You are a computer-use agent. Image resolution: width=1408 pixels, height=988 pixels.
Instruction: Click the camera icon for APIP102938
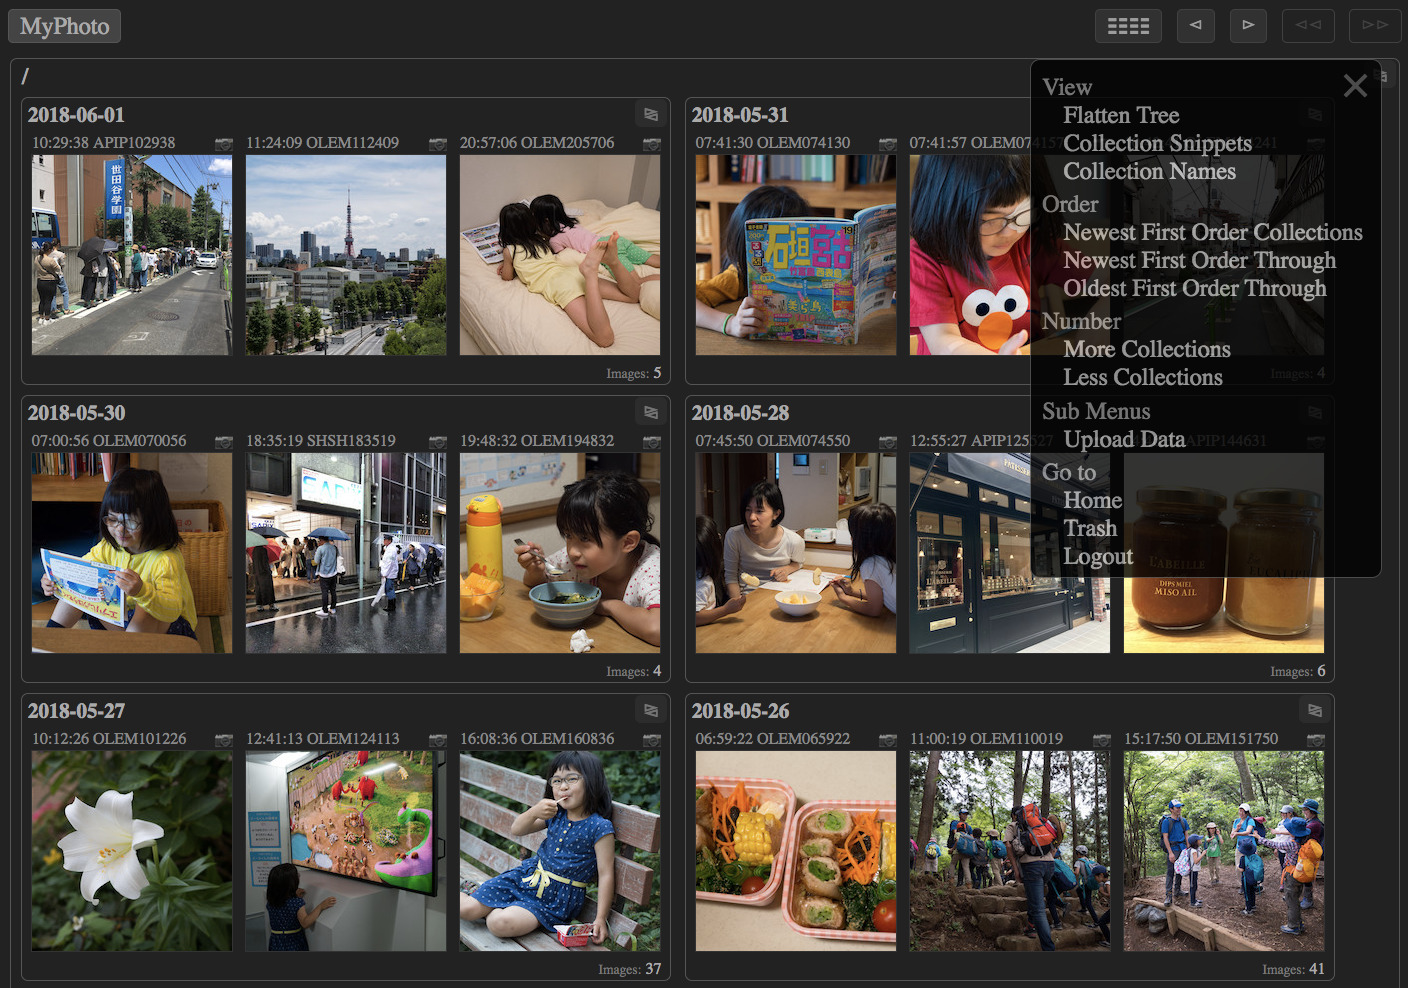pyautogui.click(x=224, y=144)
